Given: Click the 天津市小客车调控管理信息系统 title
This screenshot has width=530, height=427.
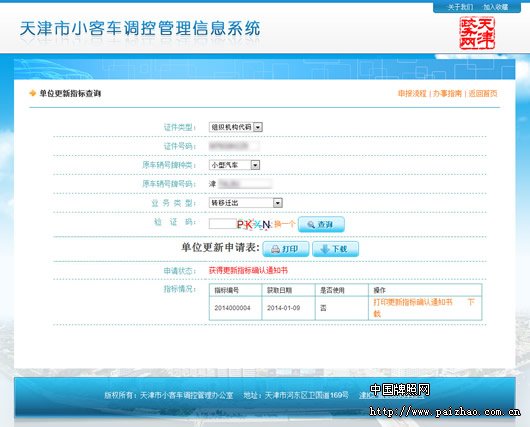Looking at the screenshot, I should pos(140,28).
